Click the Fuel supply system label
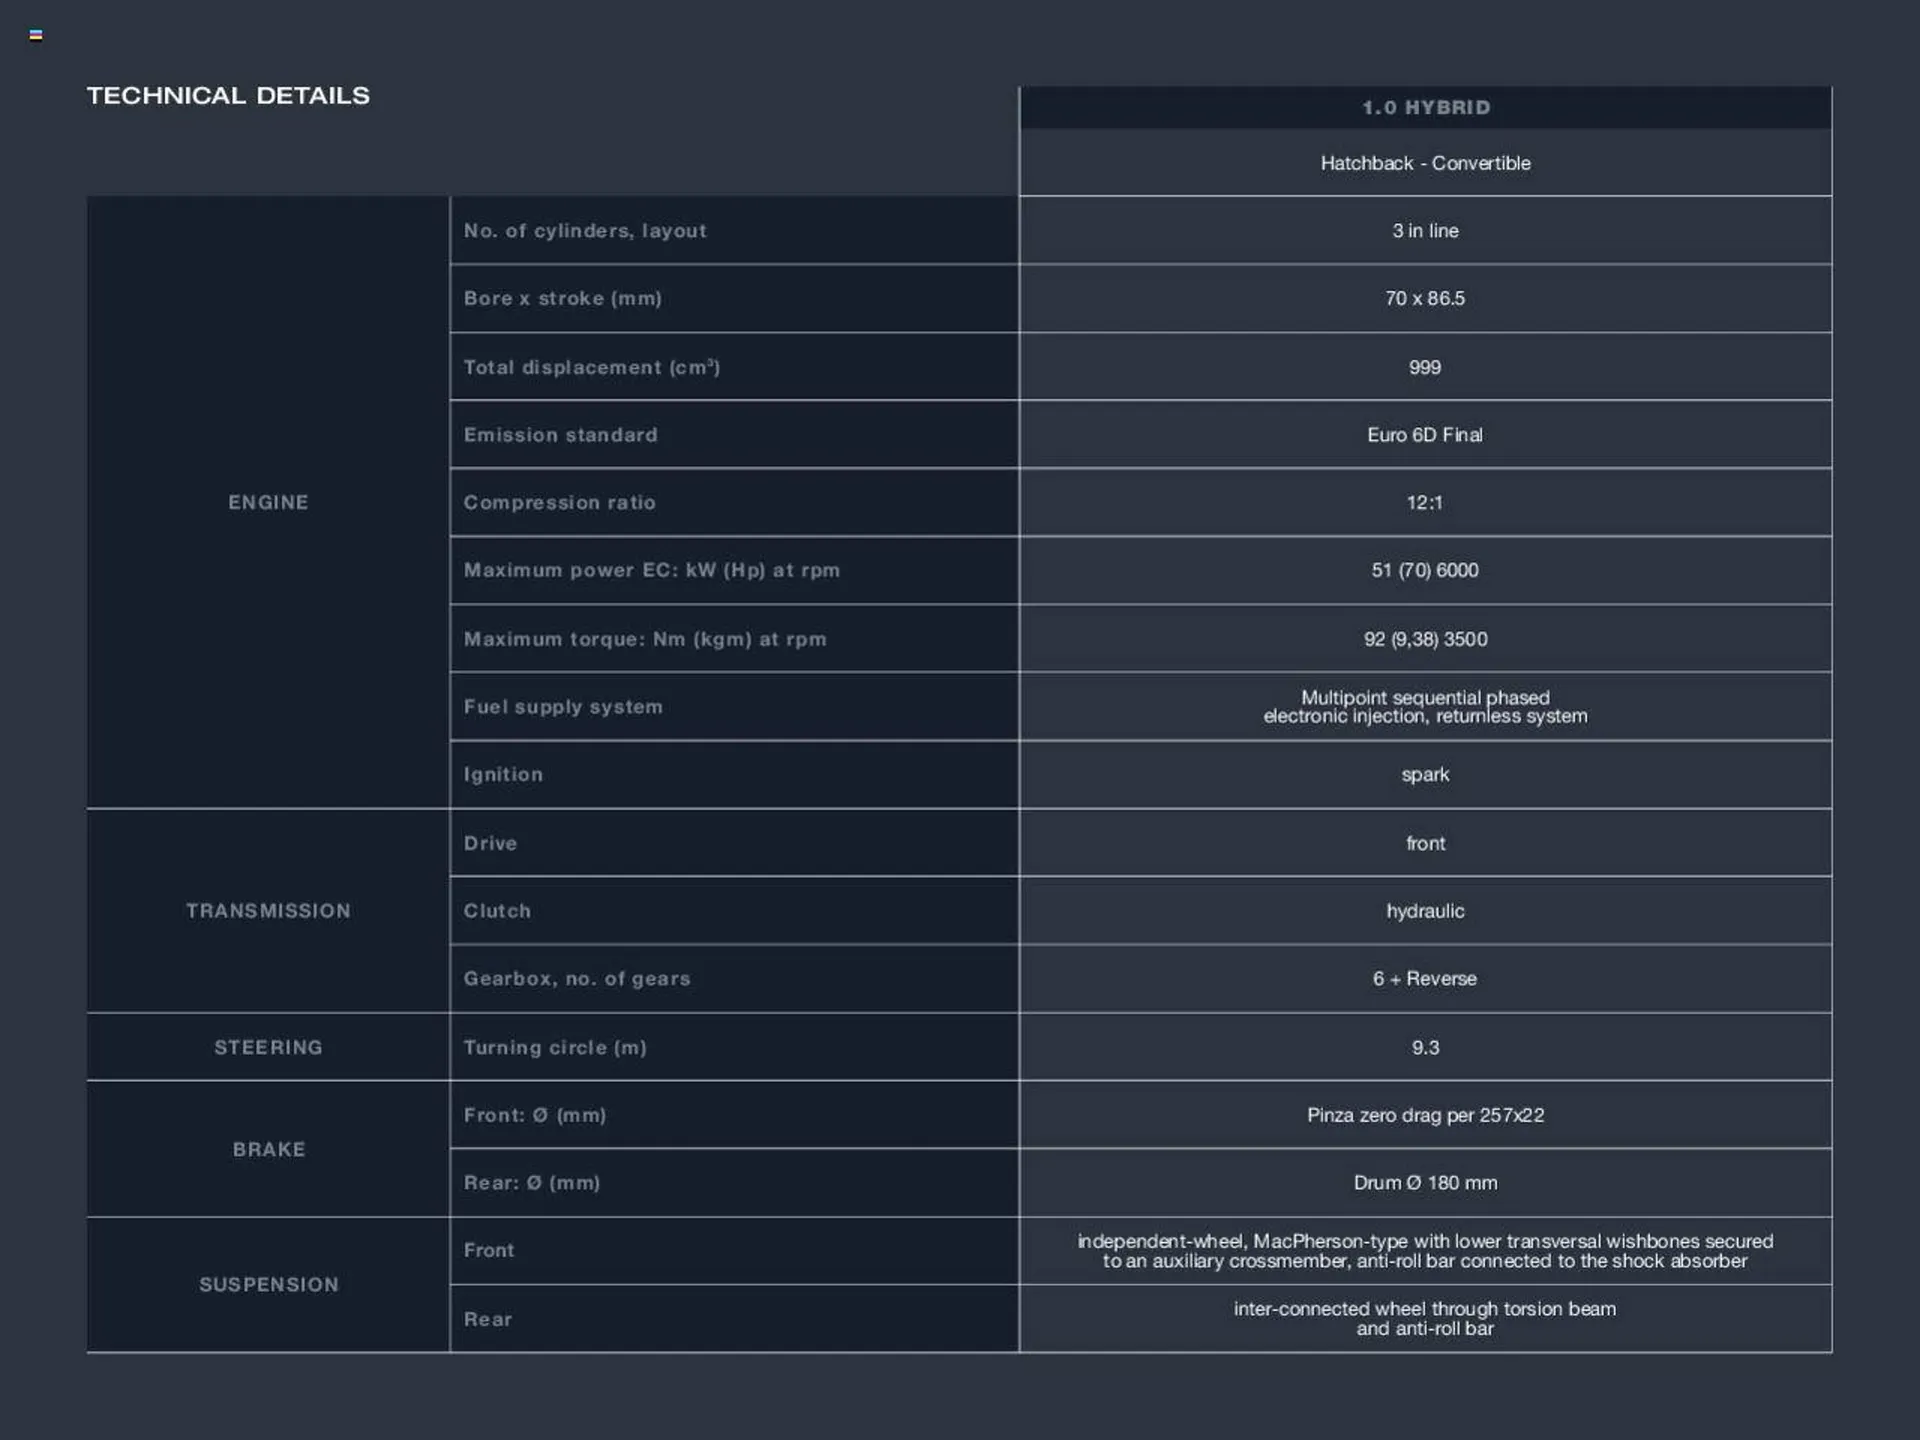 click(x=562, y=707)
